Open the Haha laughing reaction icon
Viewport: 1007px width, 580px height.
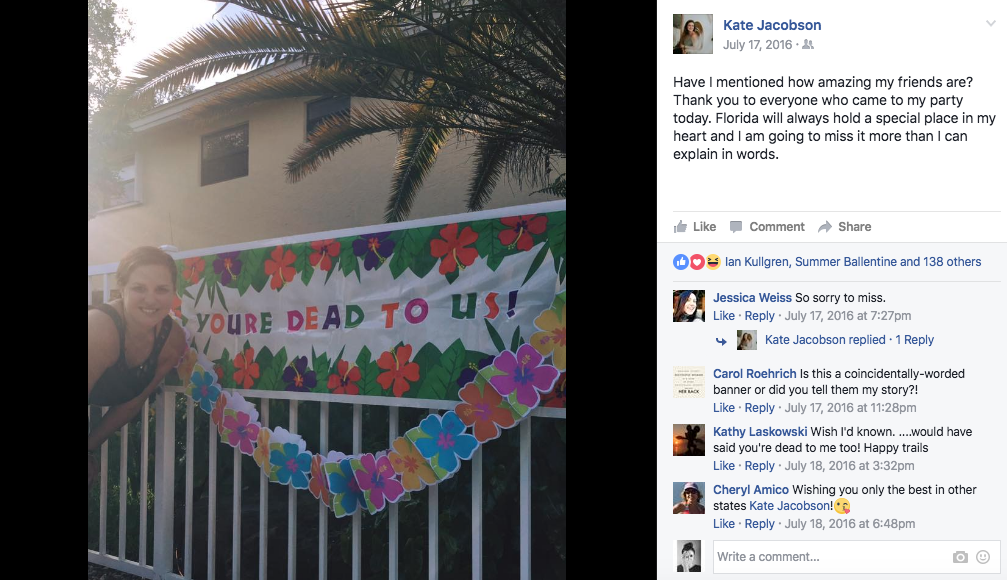tap(712, 261)
